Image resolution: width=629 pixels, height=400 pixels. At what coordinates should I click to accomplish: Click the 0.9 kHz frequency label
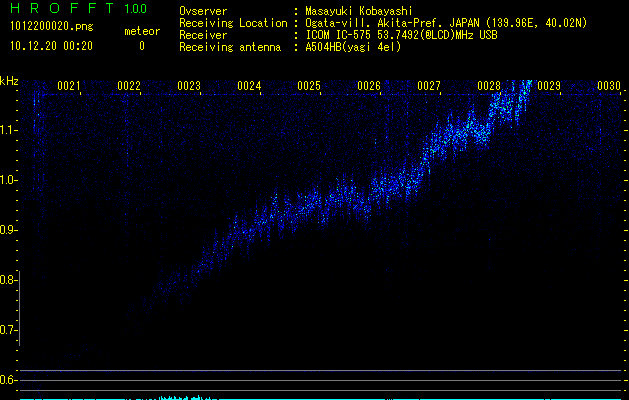pyautogui.click(x=8, y=230)
